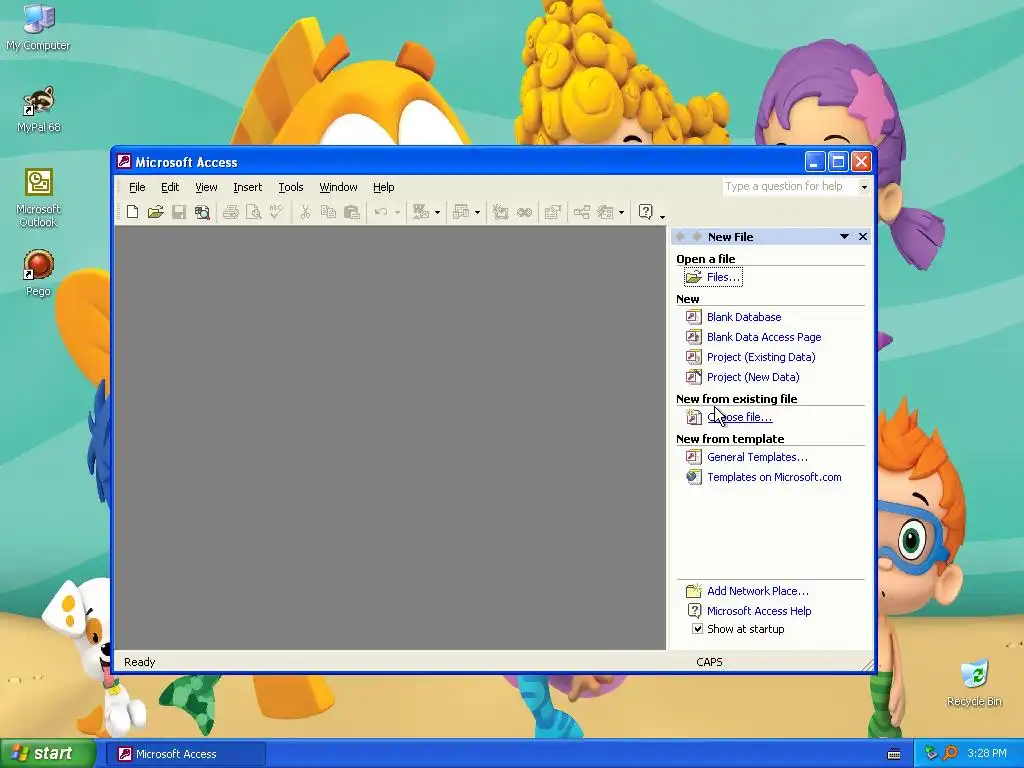
Task: Open the Undo dropdown arrow
Action: tap(397, 212)
